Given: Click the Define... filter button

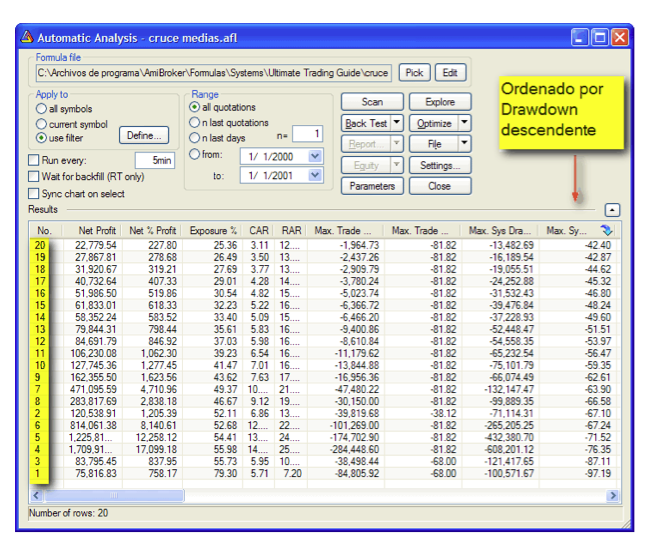Looking at the screenshot, I should 144,135.
